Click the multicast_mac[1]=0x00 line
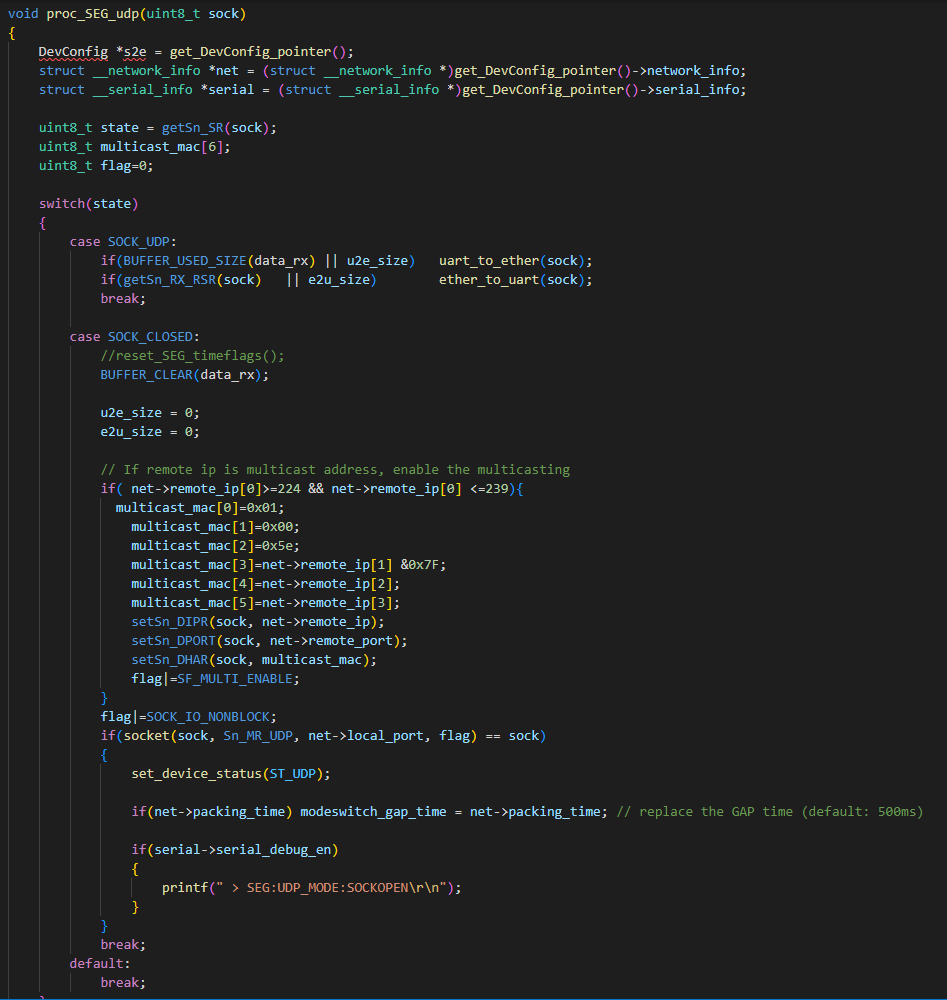Screen dimensions: 947x1000 coord(215,527)
